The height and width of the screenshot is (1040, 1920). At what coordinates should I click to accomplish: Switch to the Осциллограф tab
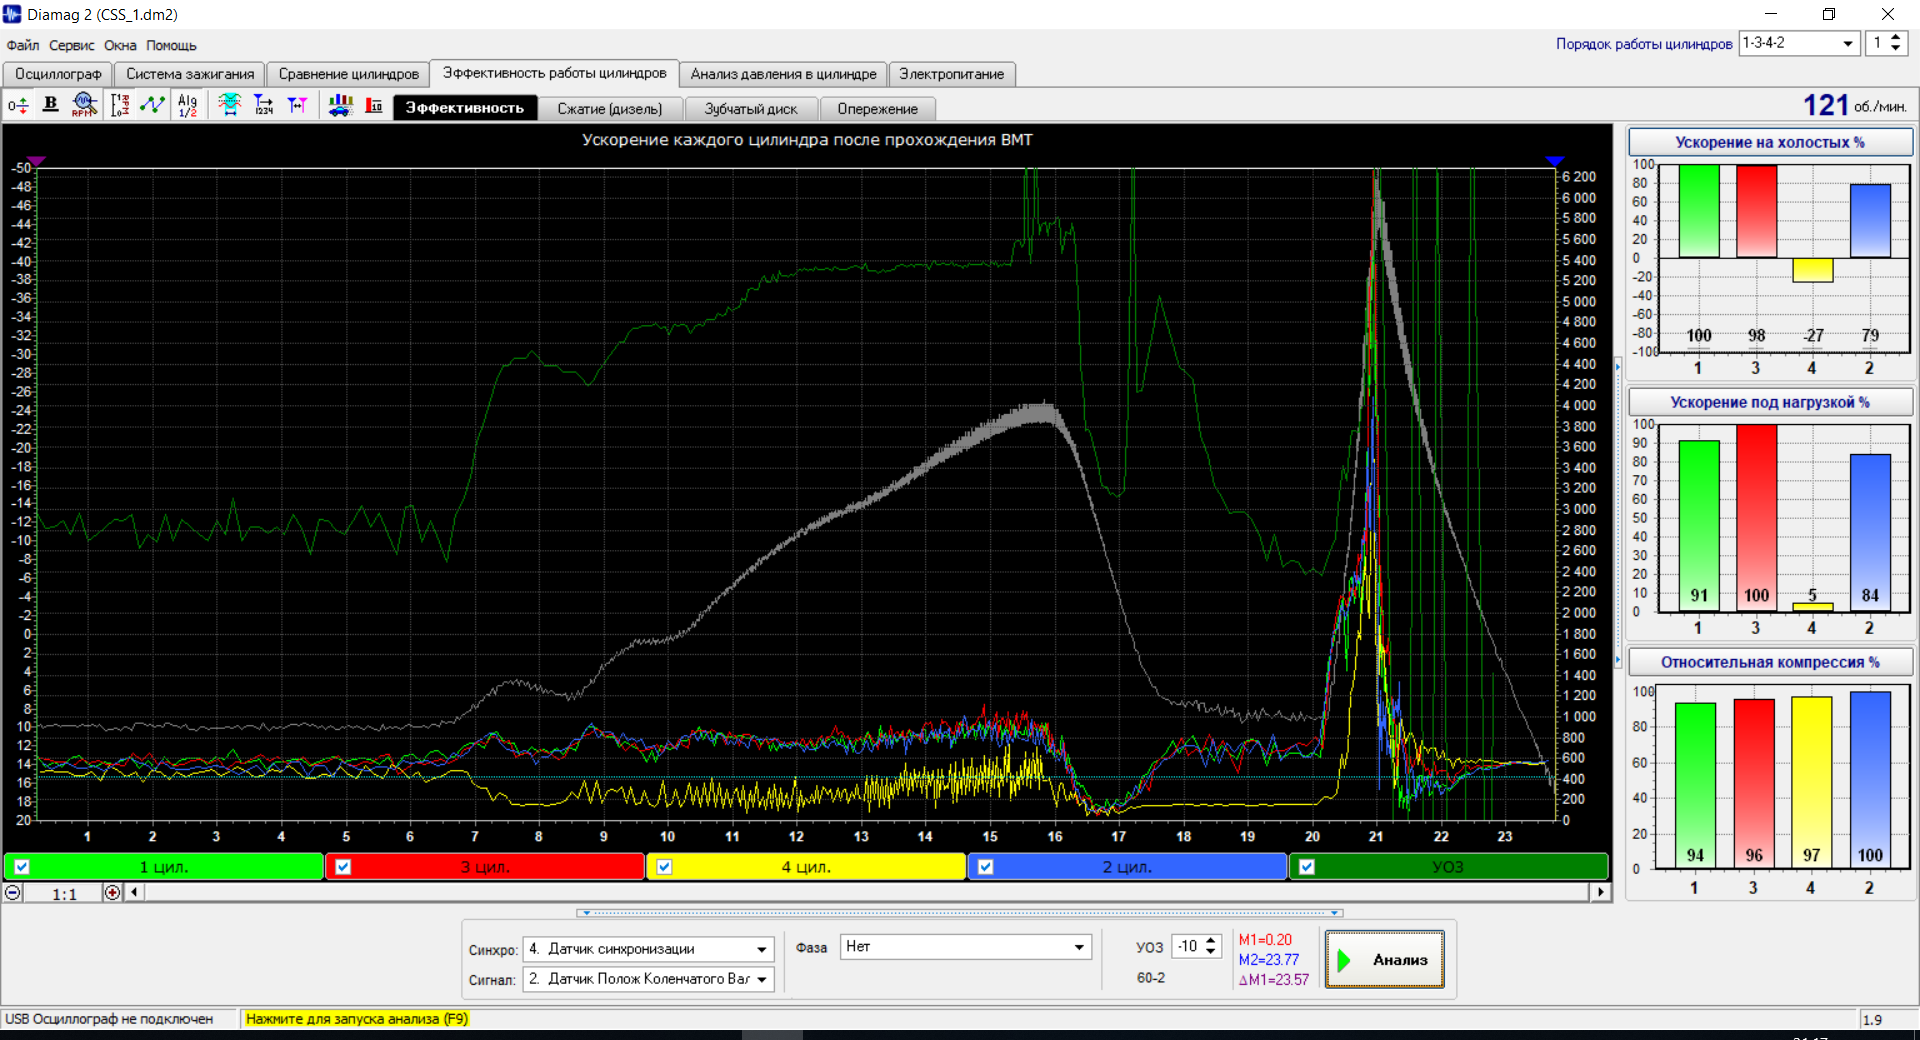click(x=58, y=74)
